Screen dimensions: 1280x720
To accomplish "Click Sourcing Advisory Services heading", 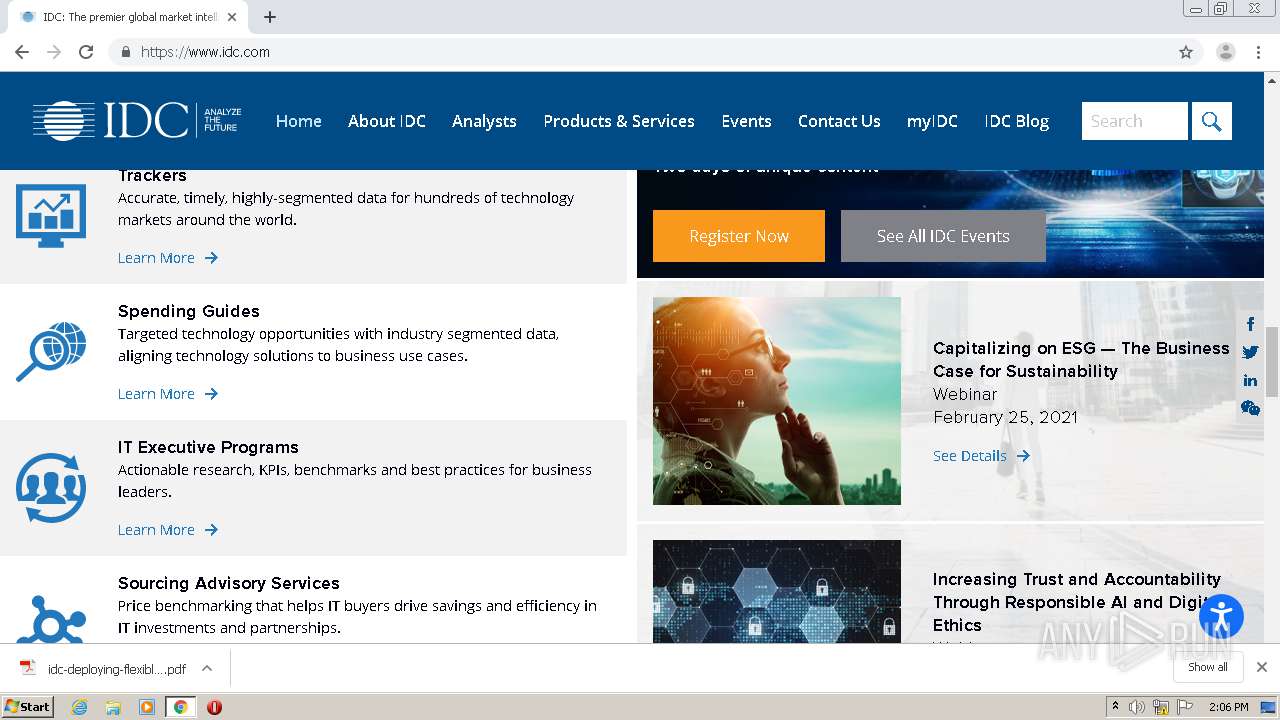I will coord(229,583).
